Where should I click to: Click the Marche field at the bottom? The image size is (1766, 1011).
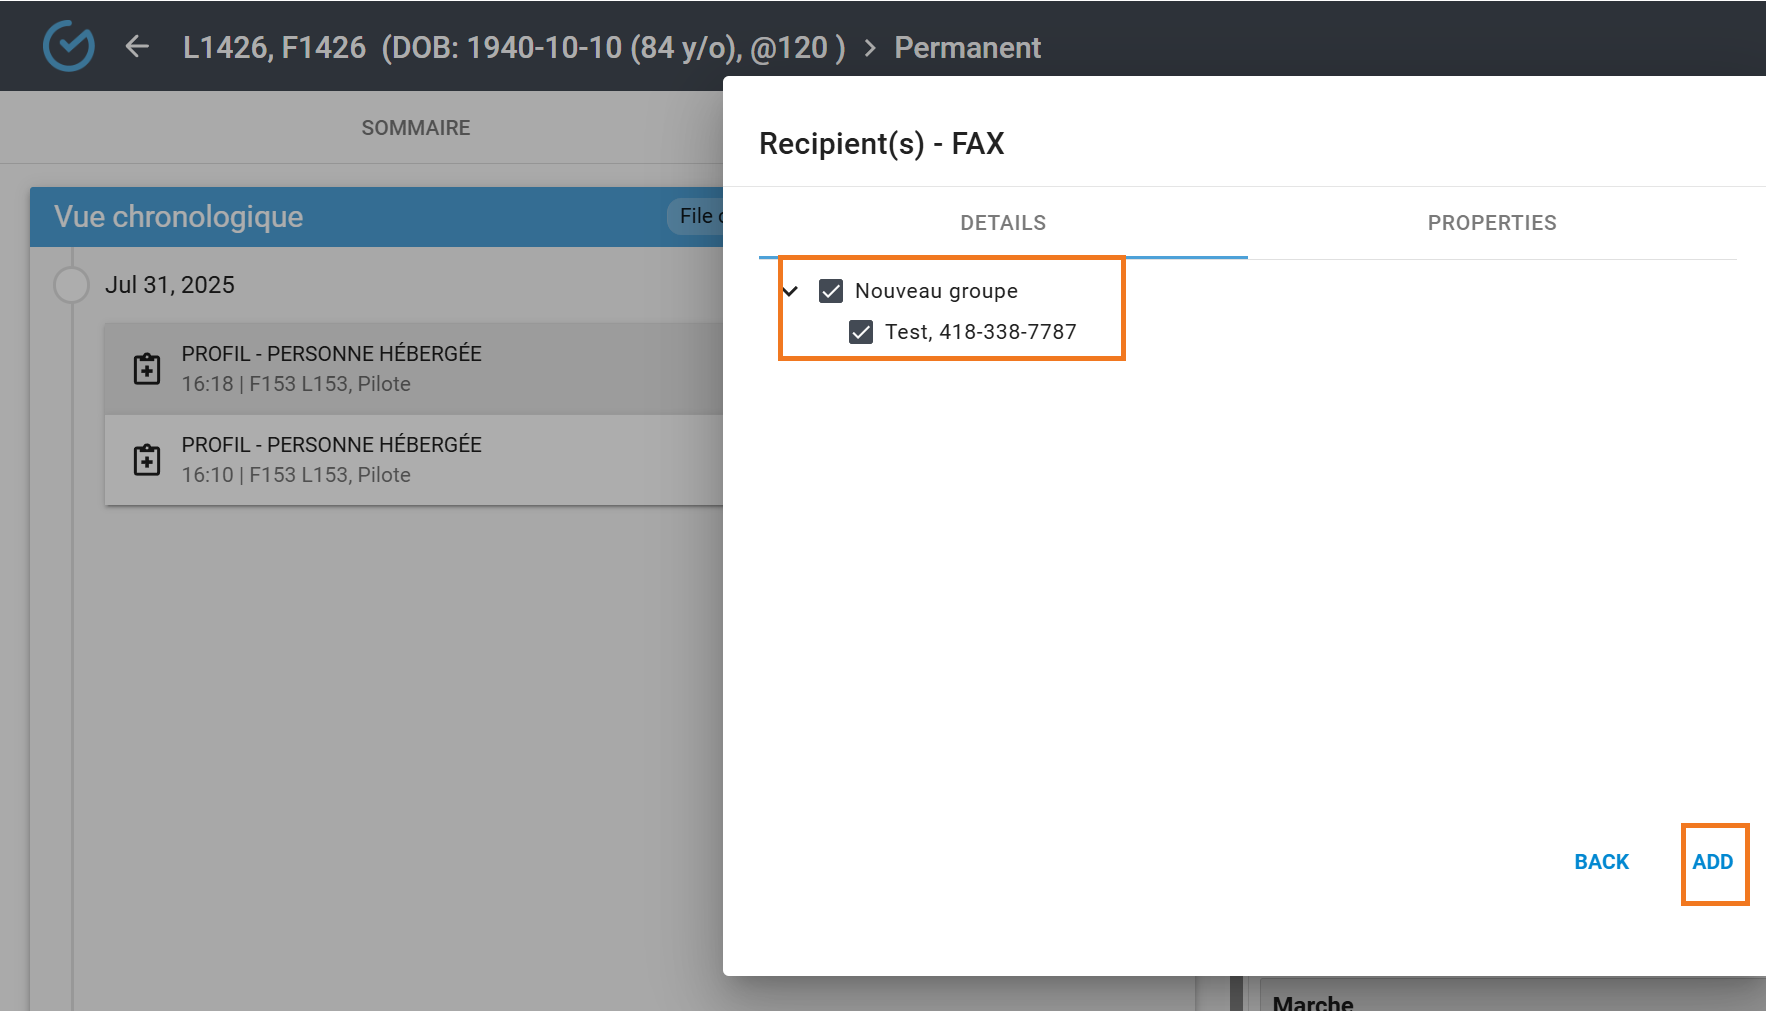click(x=1312, y=1002)
